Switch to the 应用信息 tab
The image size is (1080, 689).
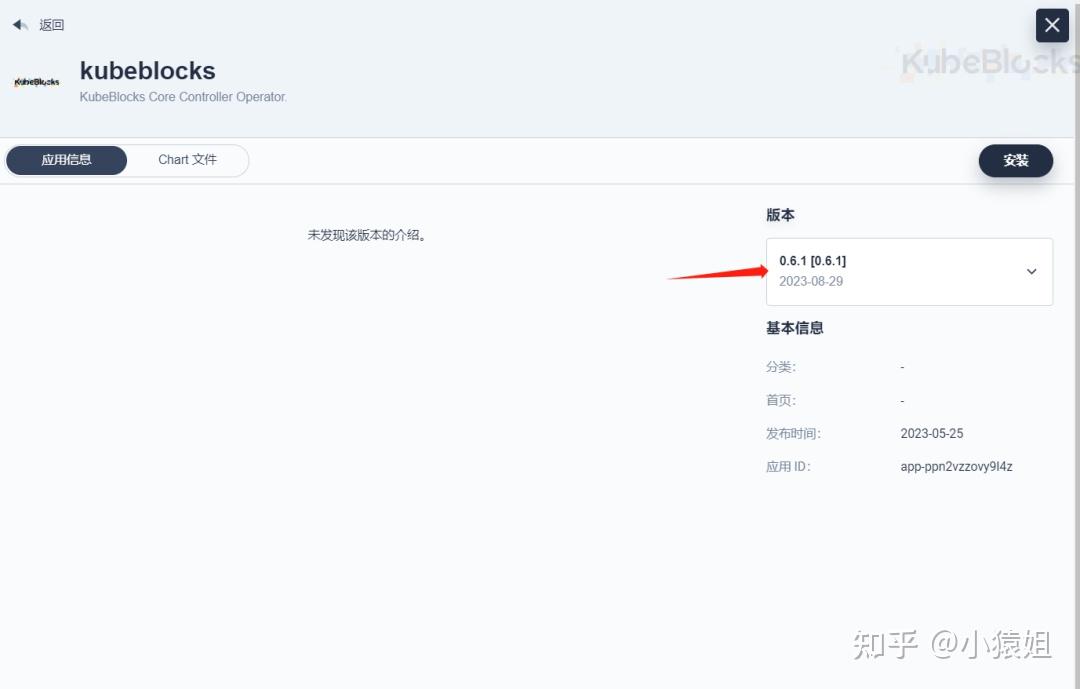(x=66, y=160)
